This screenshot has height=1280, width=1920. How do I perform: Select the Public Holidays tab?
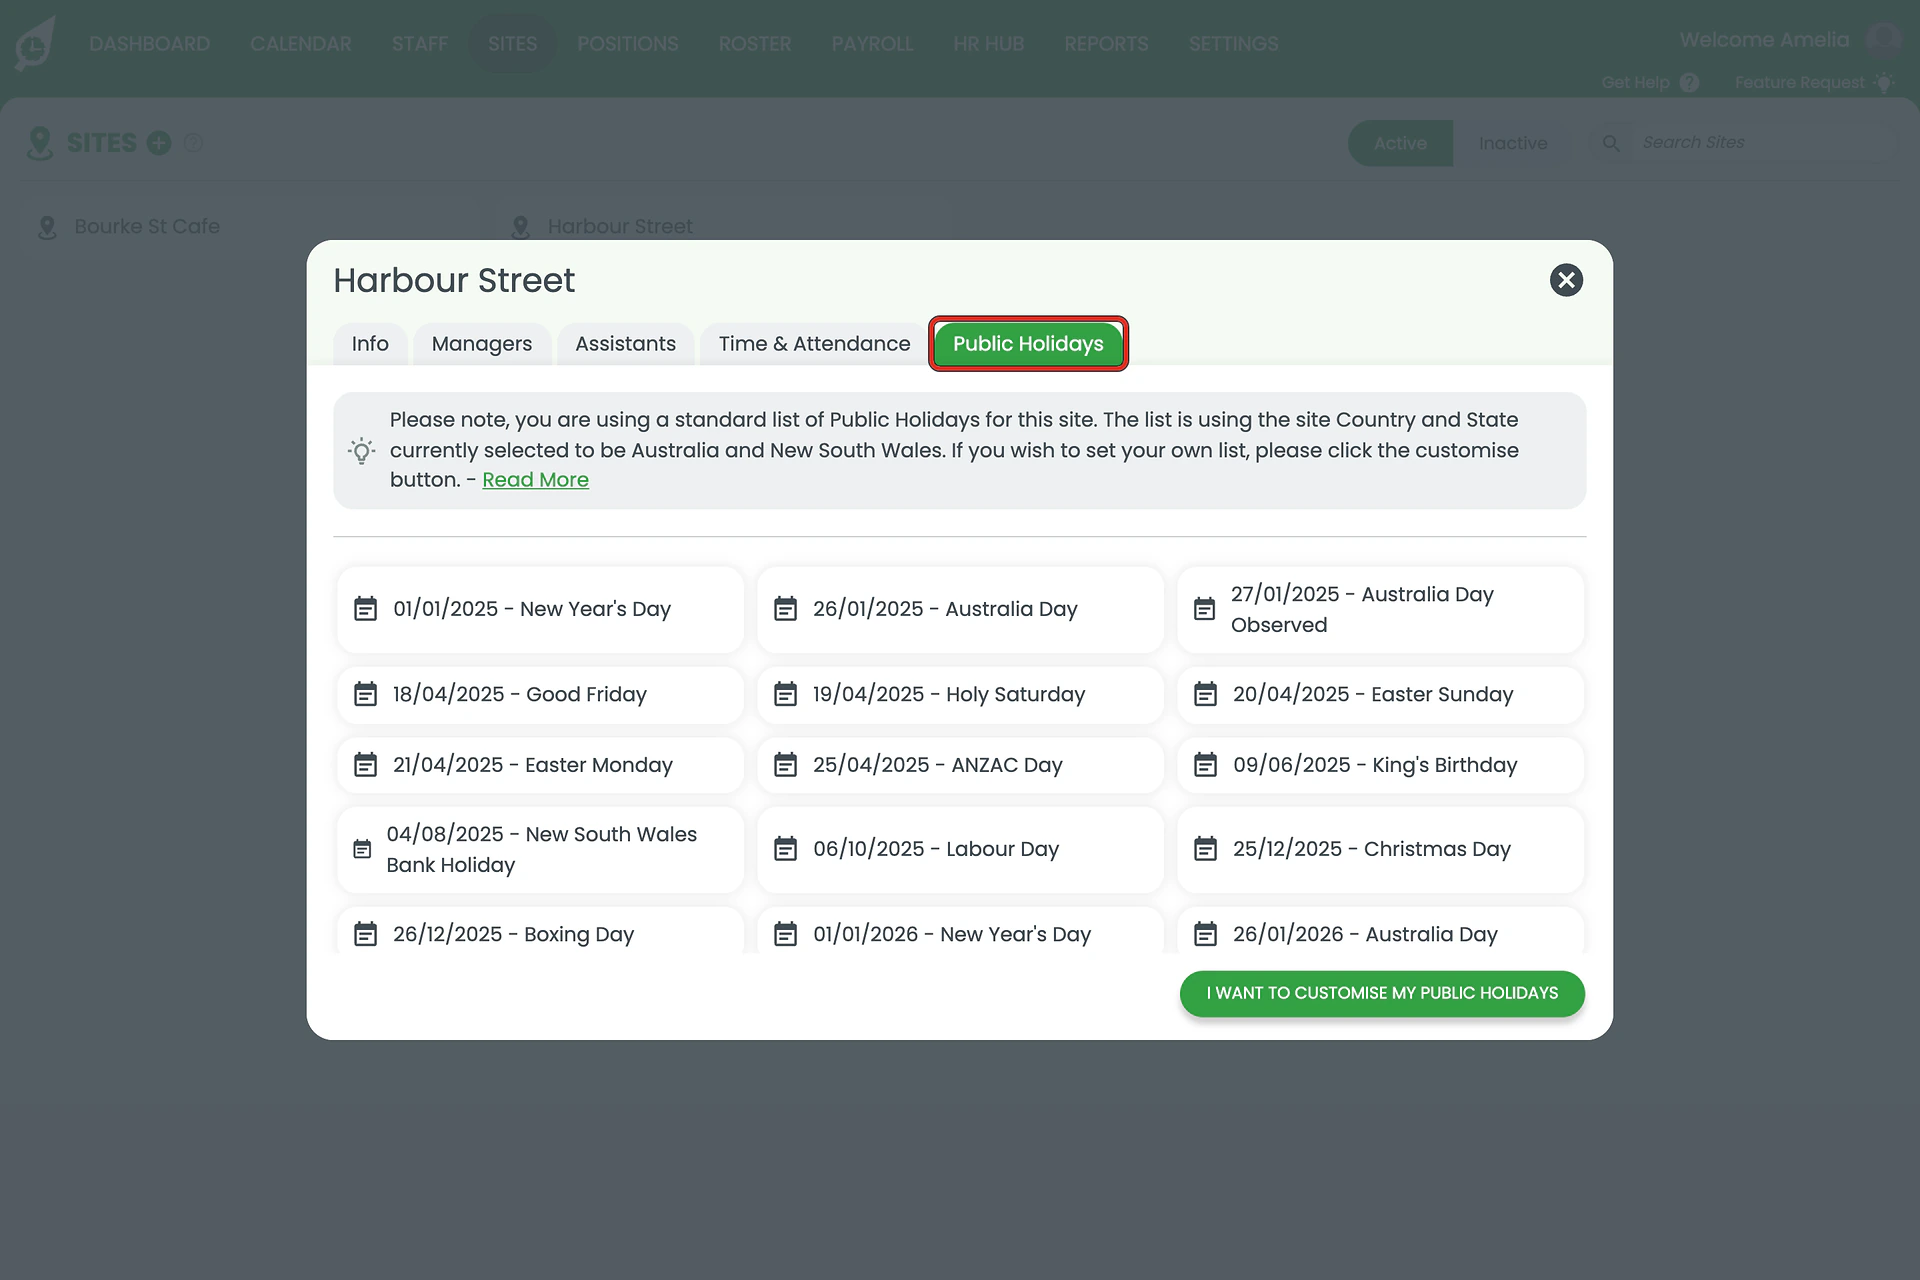pos(1028,344)
